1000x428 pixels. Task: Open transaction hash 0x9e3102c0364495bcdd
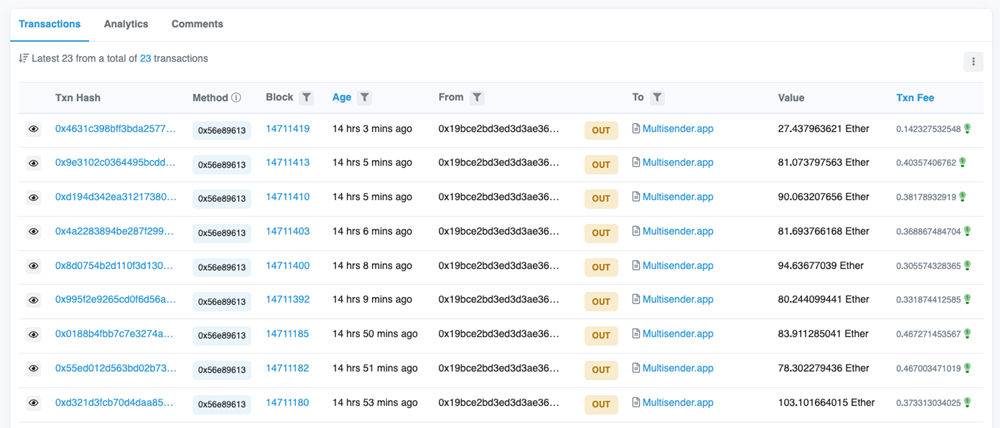(115, 163)
